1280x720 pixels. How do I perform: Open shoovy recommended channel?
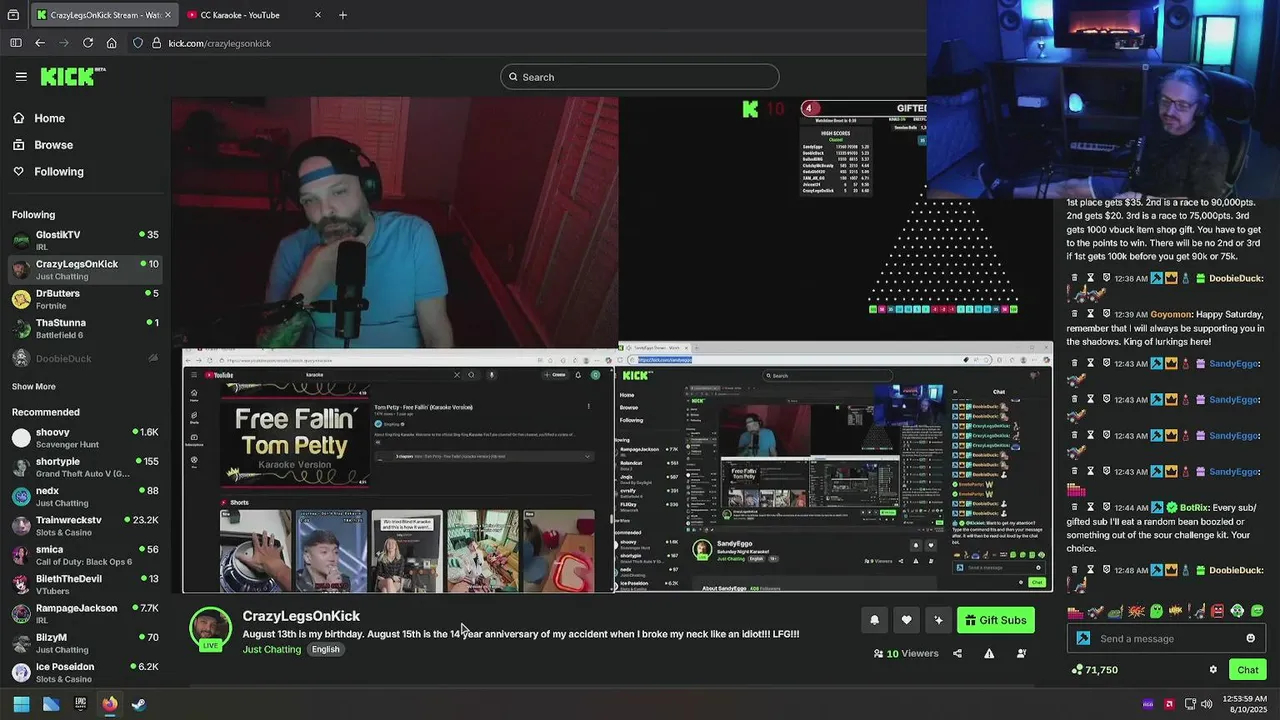coord(85,437)
